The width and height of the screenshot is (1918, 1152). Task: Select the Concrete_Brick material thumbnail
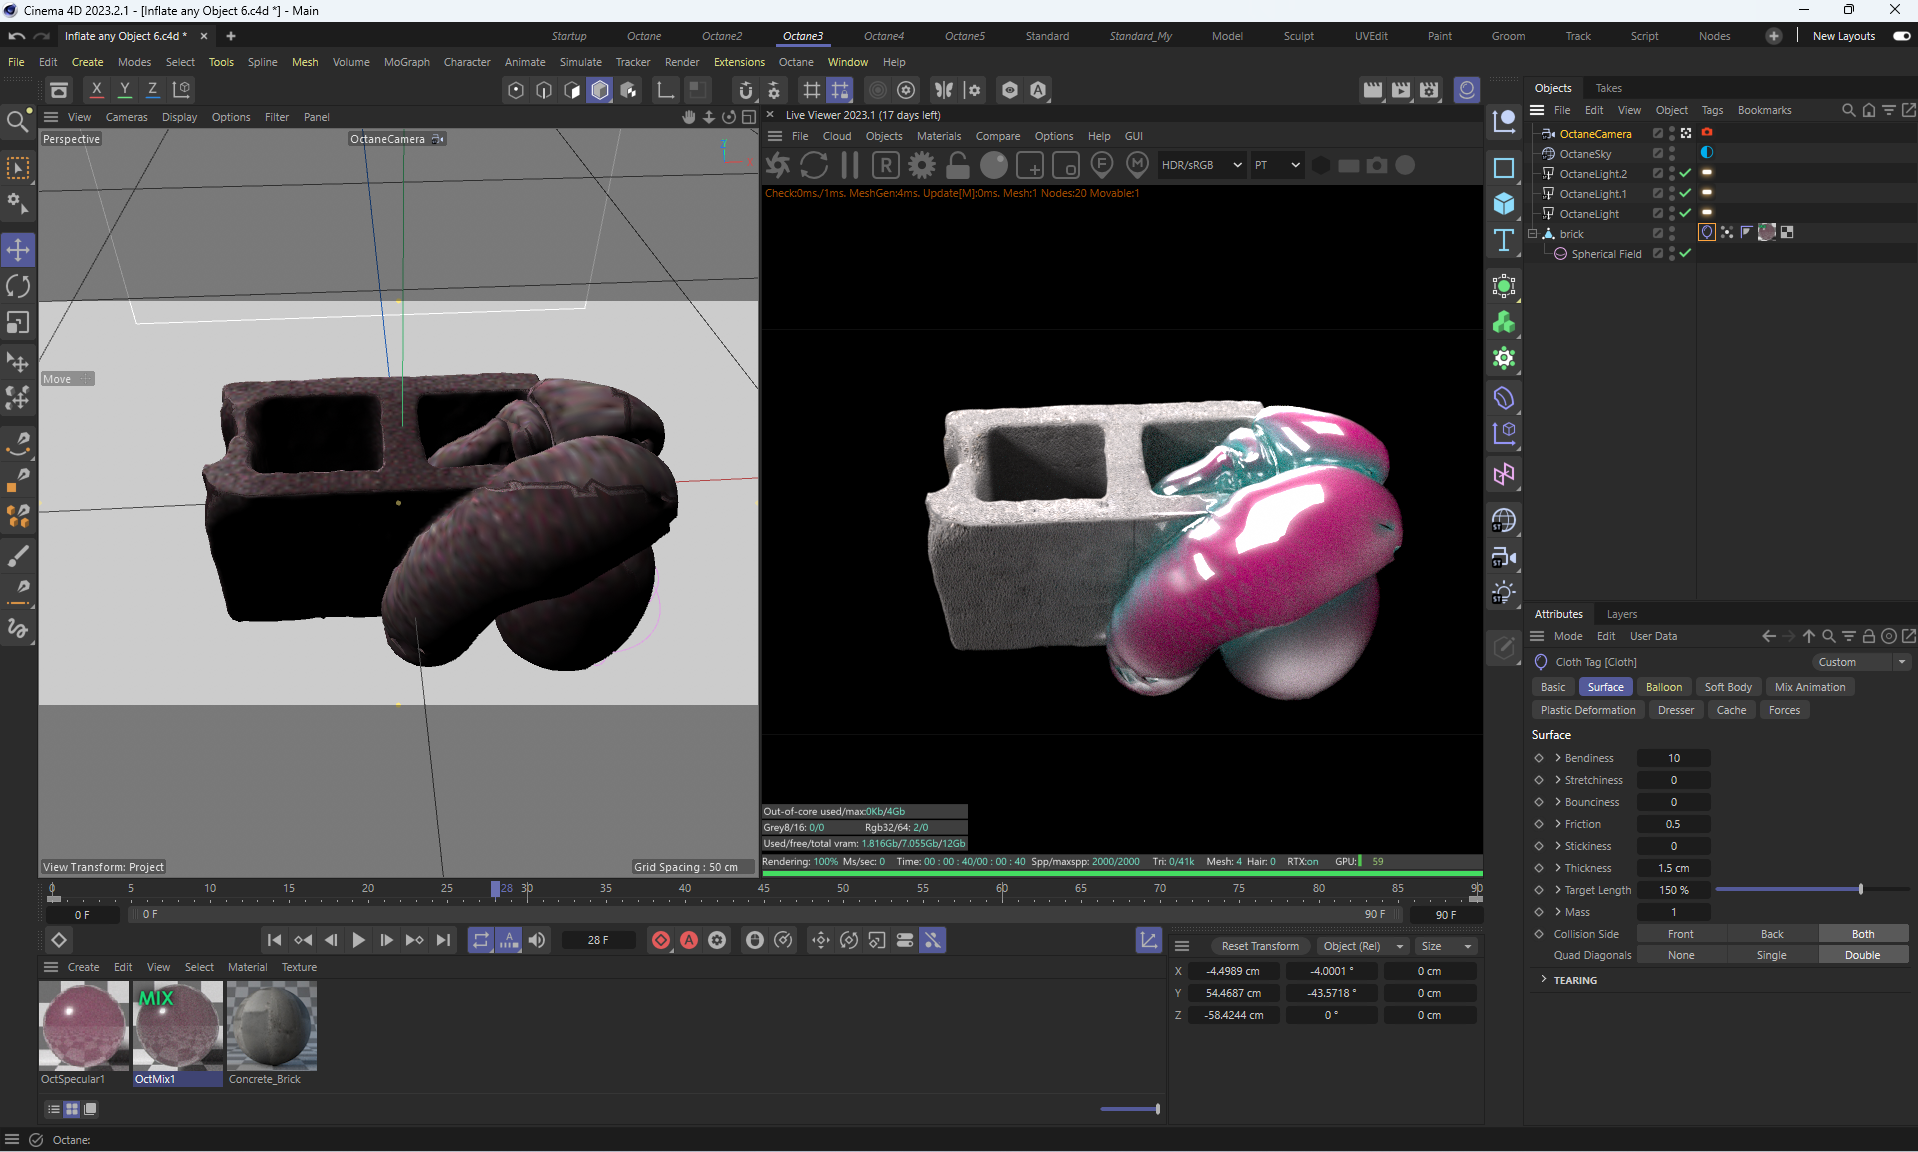click(272, 1026)
